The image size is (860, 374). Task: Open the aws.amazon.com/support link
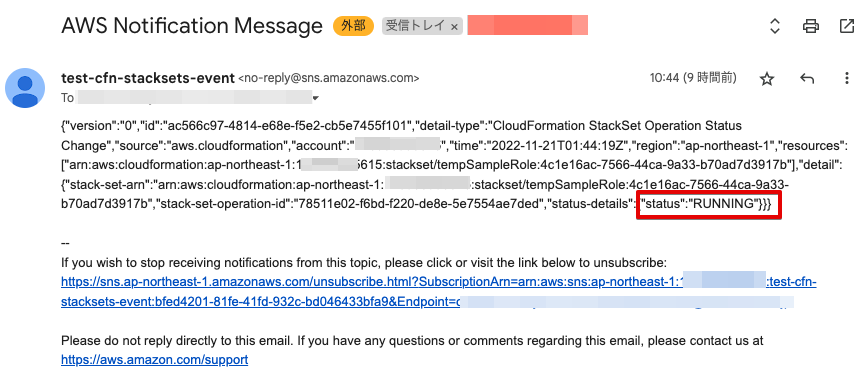click(155, 360)
